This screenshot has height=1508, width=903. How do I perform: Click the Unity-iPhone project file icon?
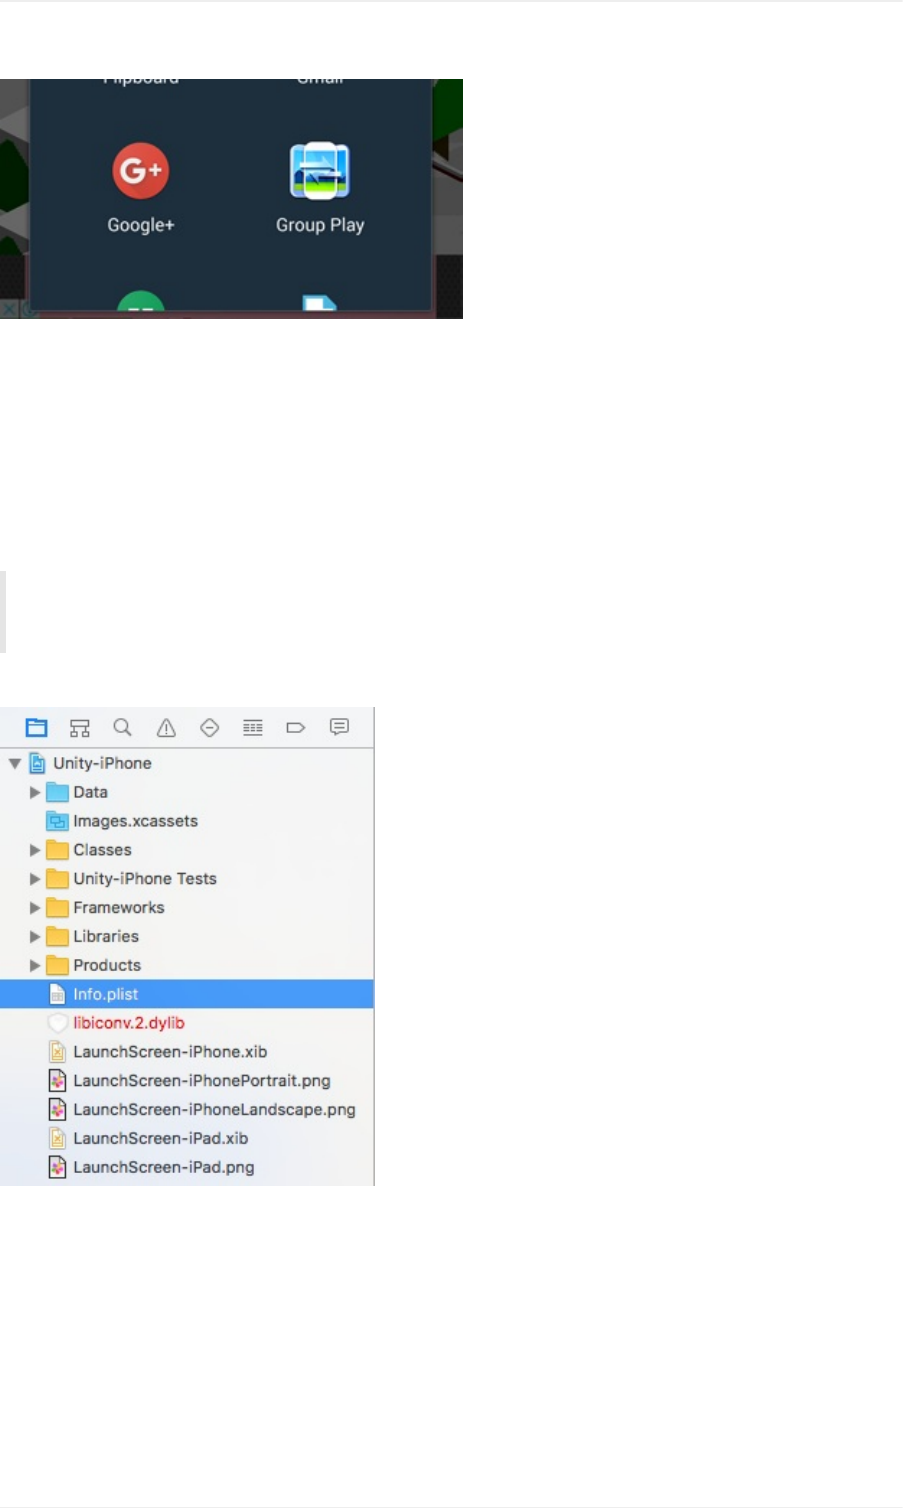pyautogui.click(x=38, y=763)
